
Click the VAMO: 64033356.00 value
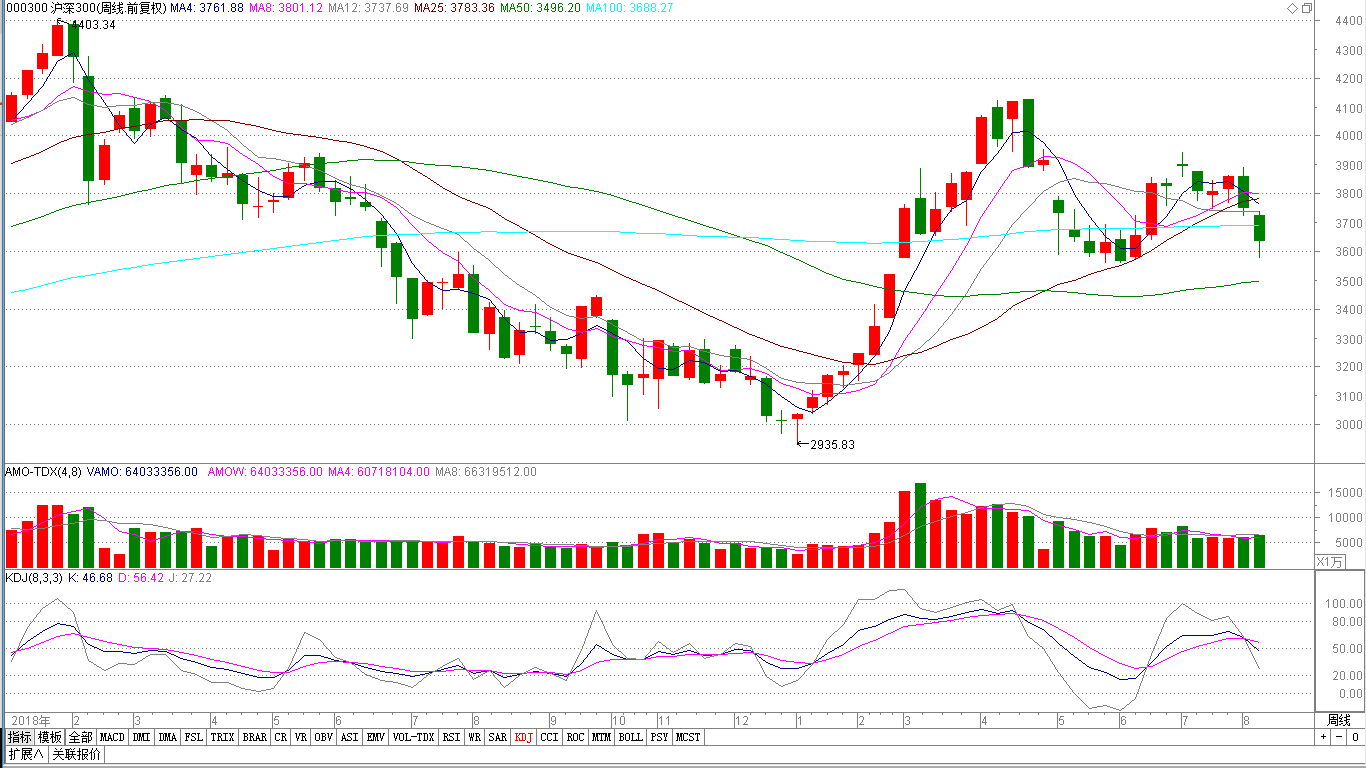143,472
